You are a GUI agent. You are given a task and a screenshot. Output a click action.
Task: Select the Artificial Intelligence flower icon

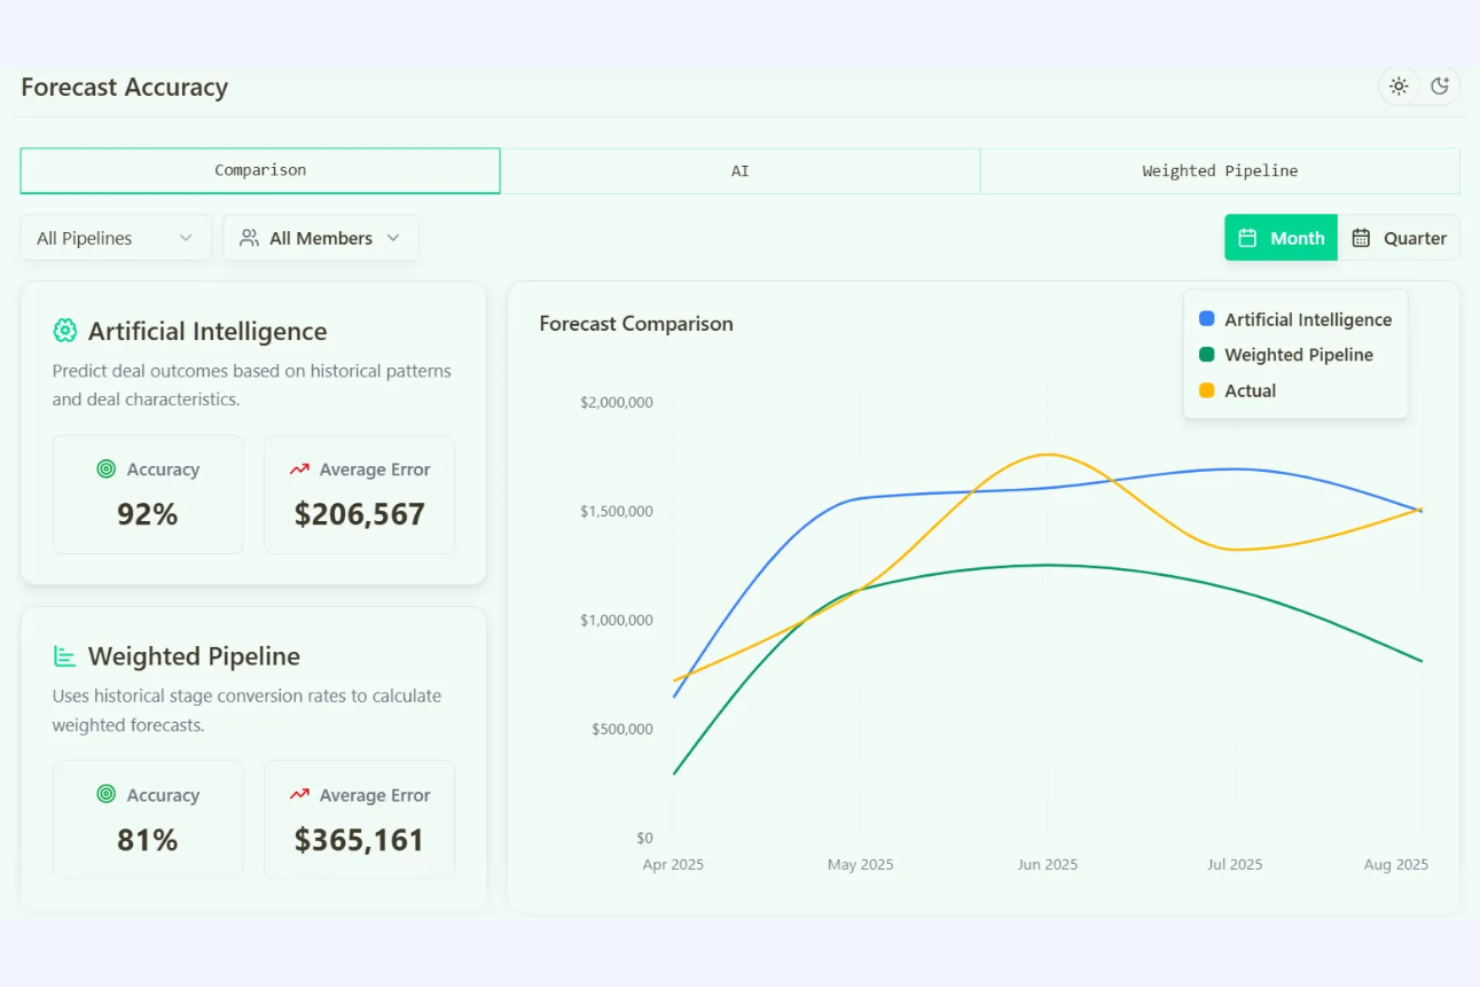pyautogui.click(x=64, y=330)
